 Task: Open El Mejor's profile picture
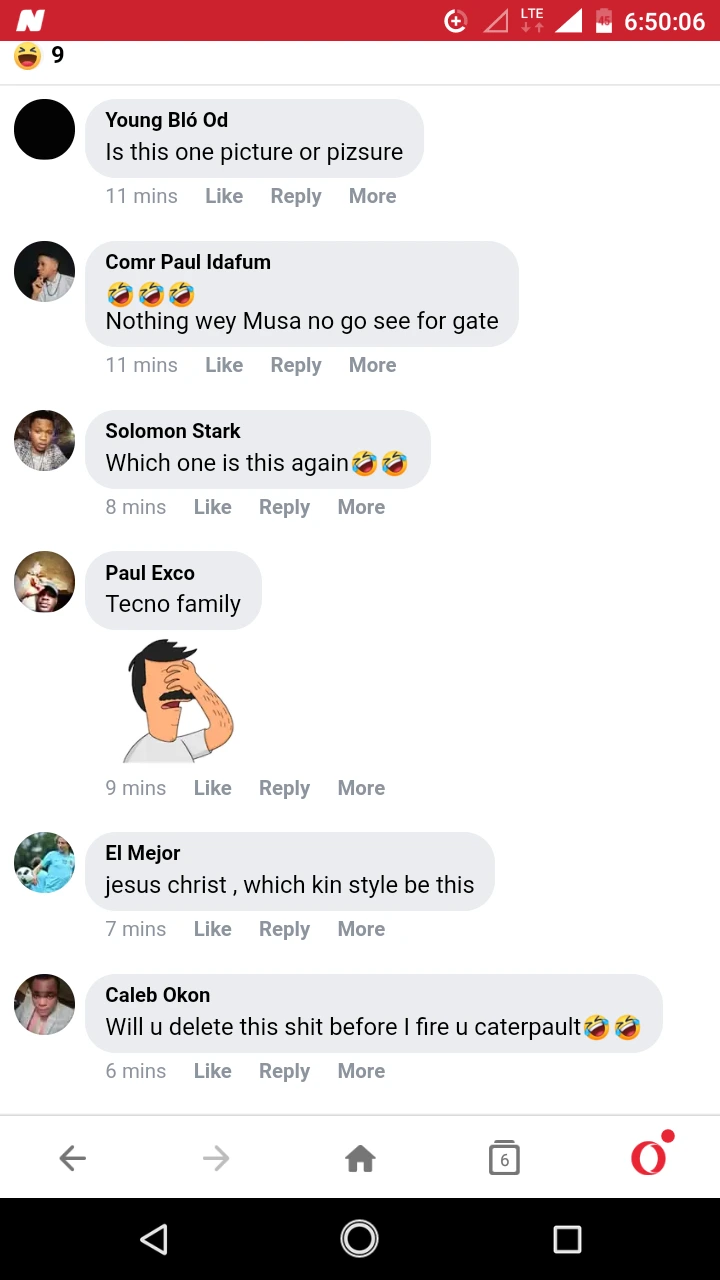[x=45, y=862]
